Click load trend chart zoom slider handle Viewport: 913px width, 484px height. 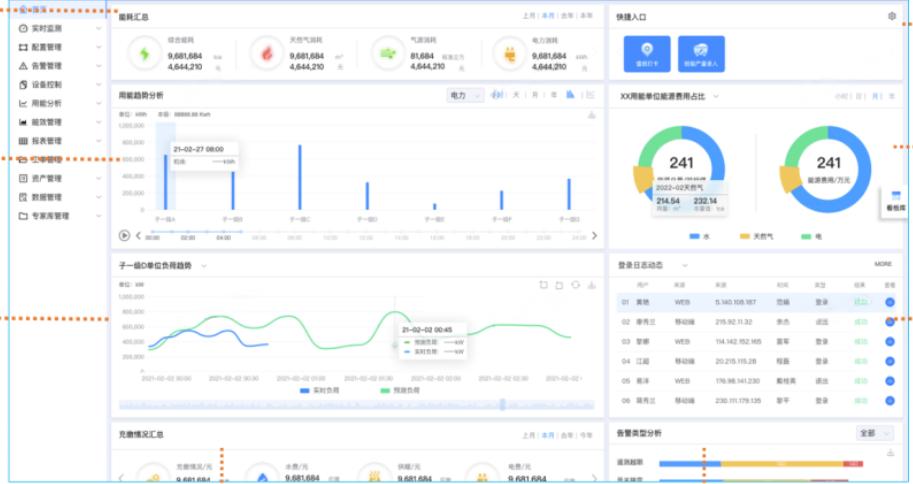point(503,405)
